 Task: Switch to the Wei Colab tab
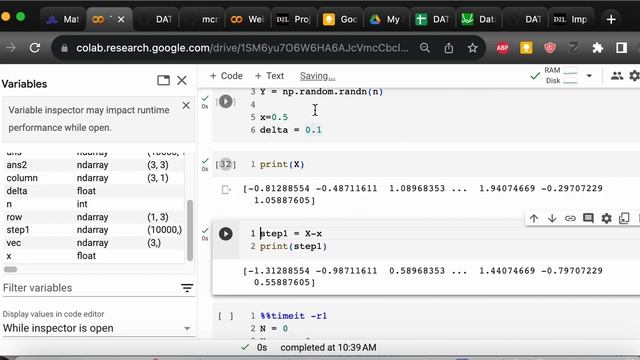click(x=248, y=19)
